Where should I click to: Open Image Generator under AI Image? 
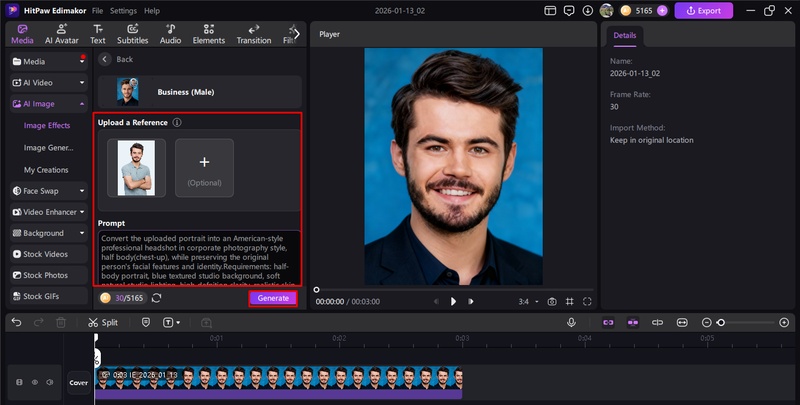click(48, 148)
